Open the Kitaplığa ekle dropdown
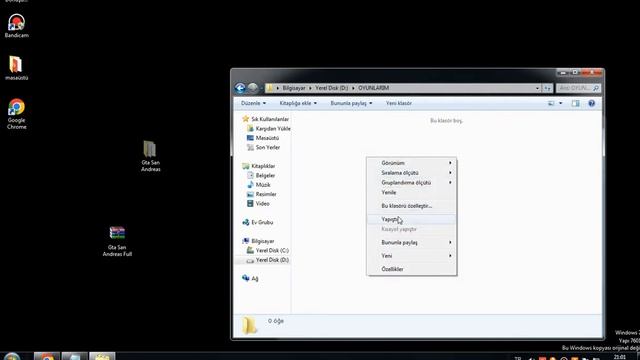Screen dimensions: 640x360 (298, 103)
